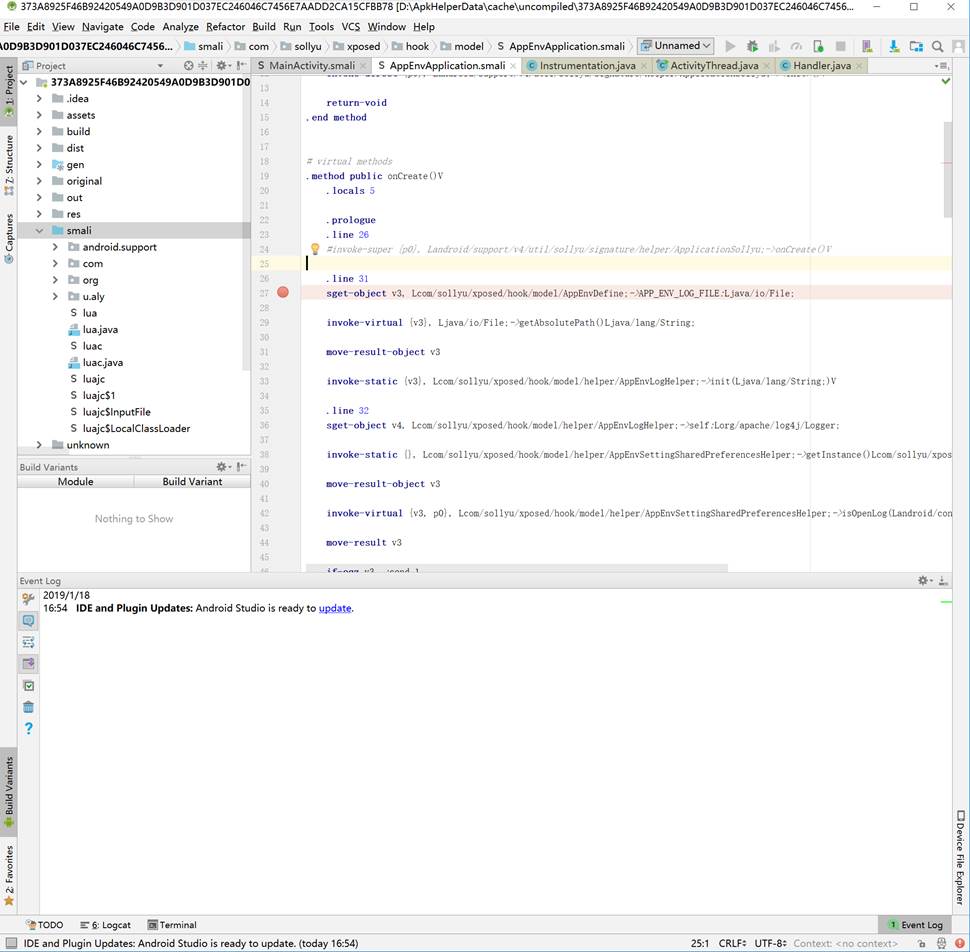Open Project panel gear settings

(223, 66)
